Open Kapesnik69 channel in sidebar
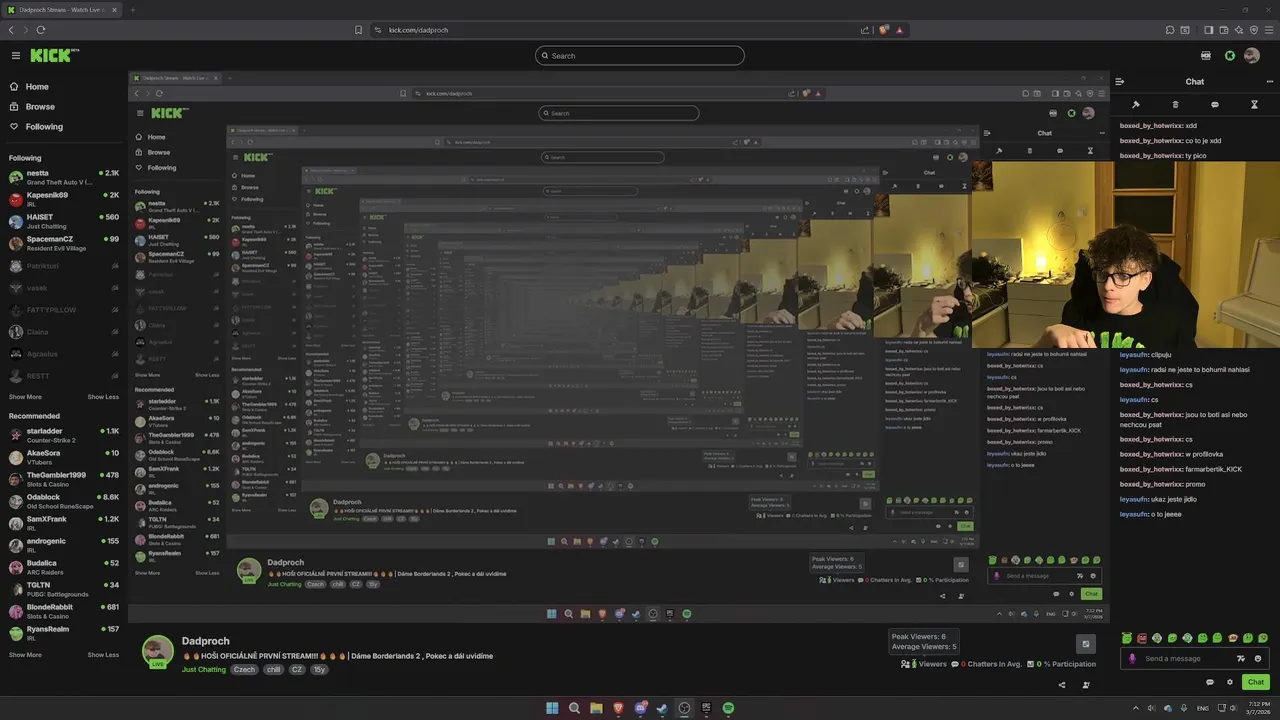Viewport: 1280px width, 720px height. (x=64, y=199)
